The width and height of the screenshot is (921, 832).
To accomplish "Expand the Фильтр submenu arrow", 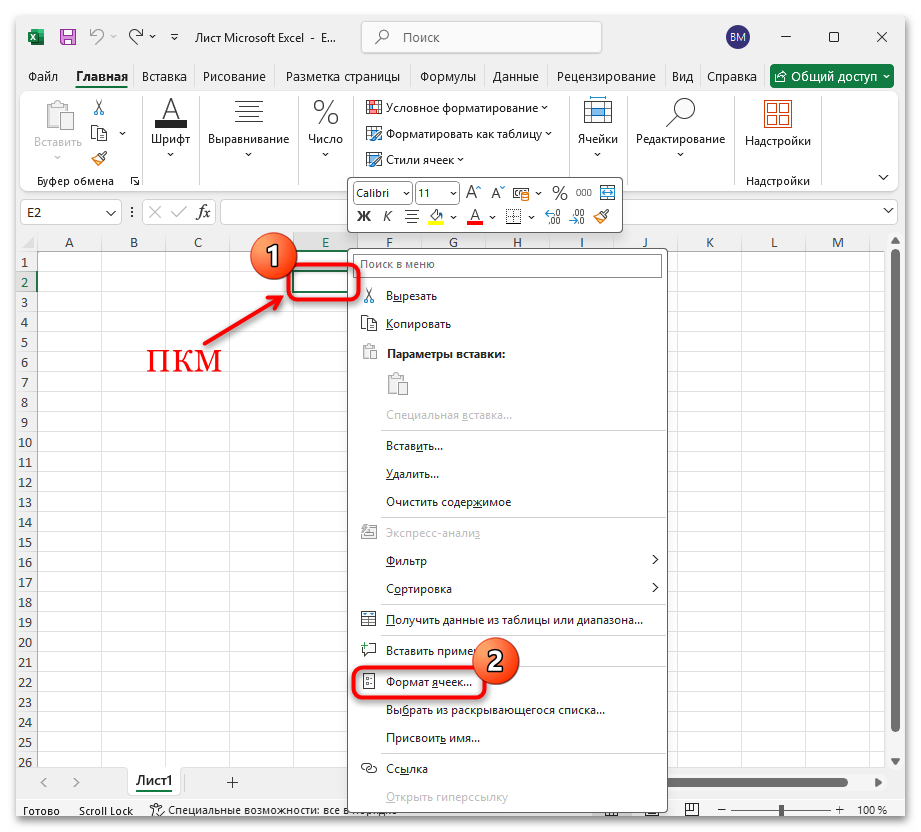I will (x=655, y=560).
